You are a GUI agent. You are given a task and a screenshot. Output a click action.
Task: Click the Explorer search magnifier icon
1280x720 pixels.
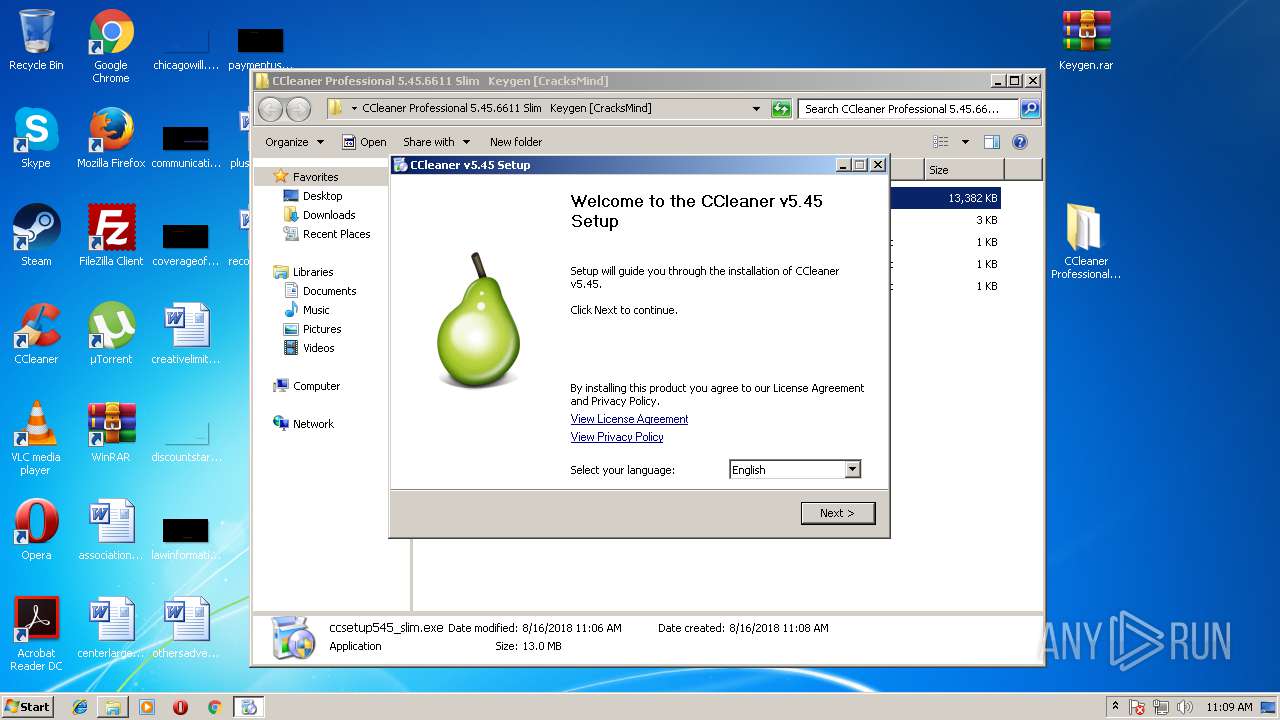[1030, 109]
